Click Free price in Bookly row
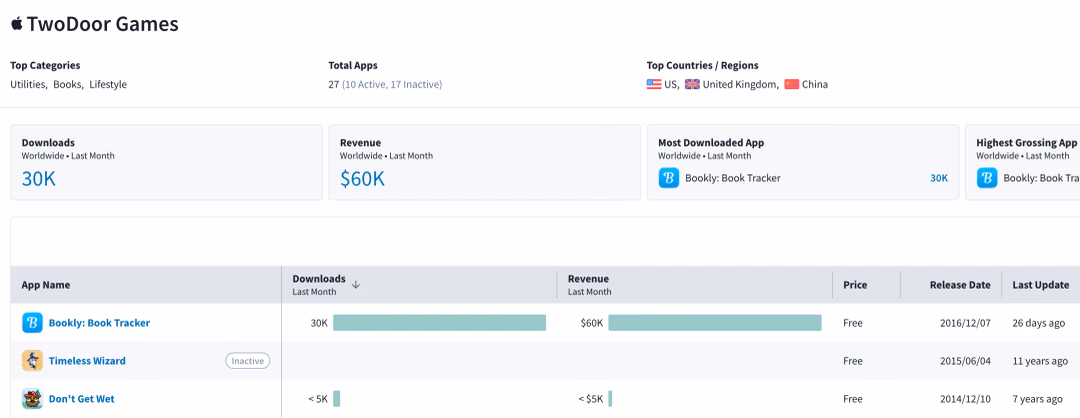 pyautogui.click(x=853, y=323)
